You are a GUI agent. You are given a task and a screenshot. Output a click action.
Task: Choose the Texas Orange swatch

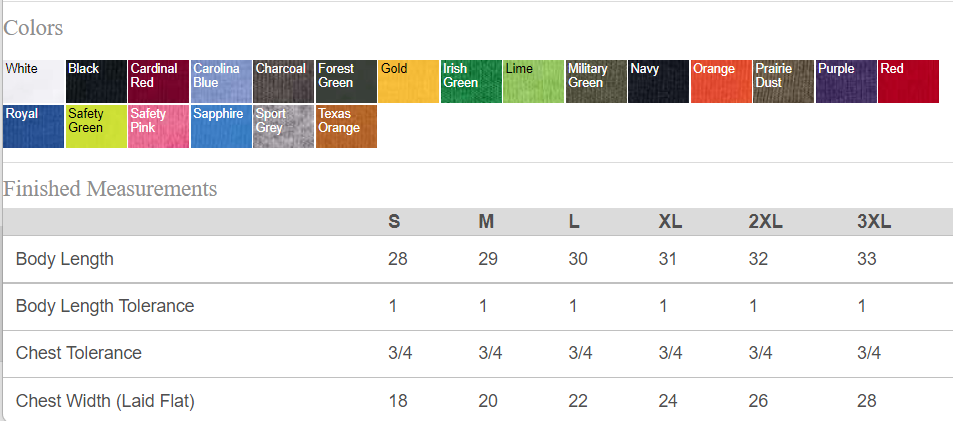(346, 126)
